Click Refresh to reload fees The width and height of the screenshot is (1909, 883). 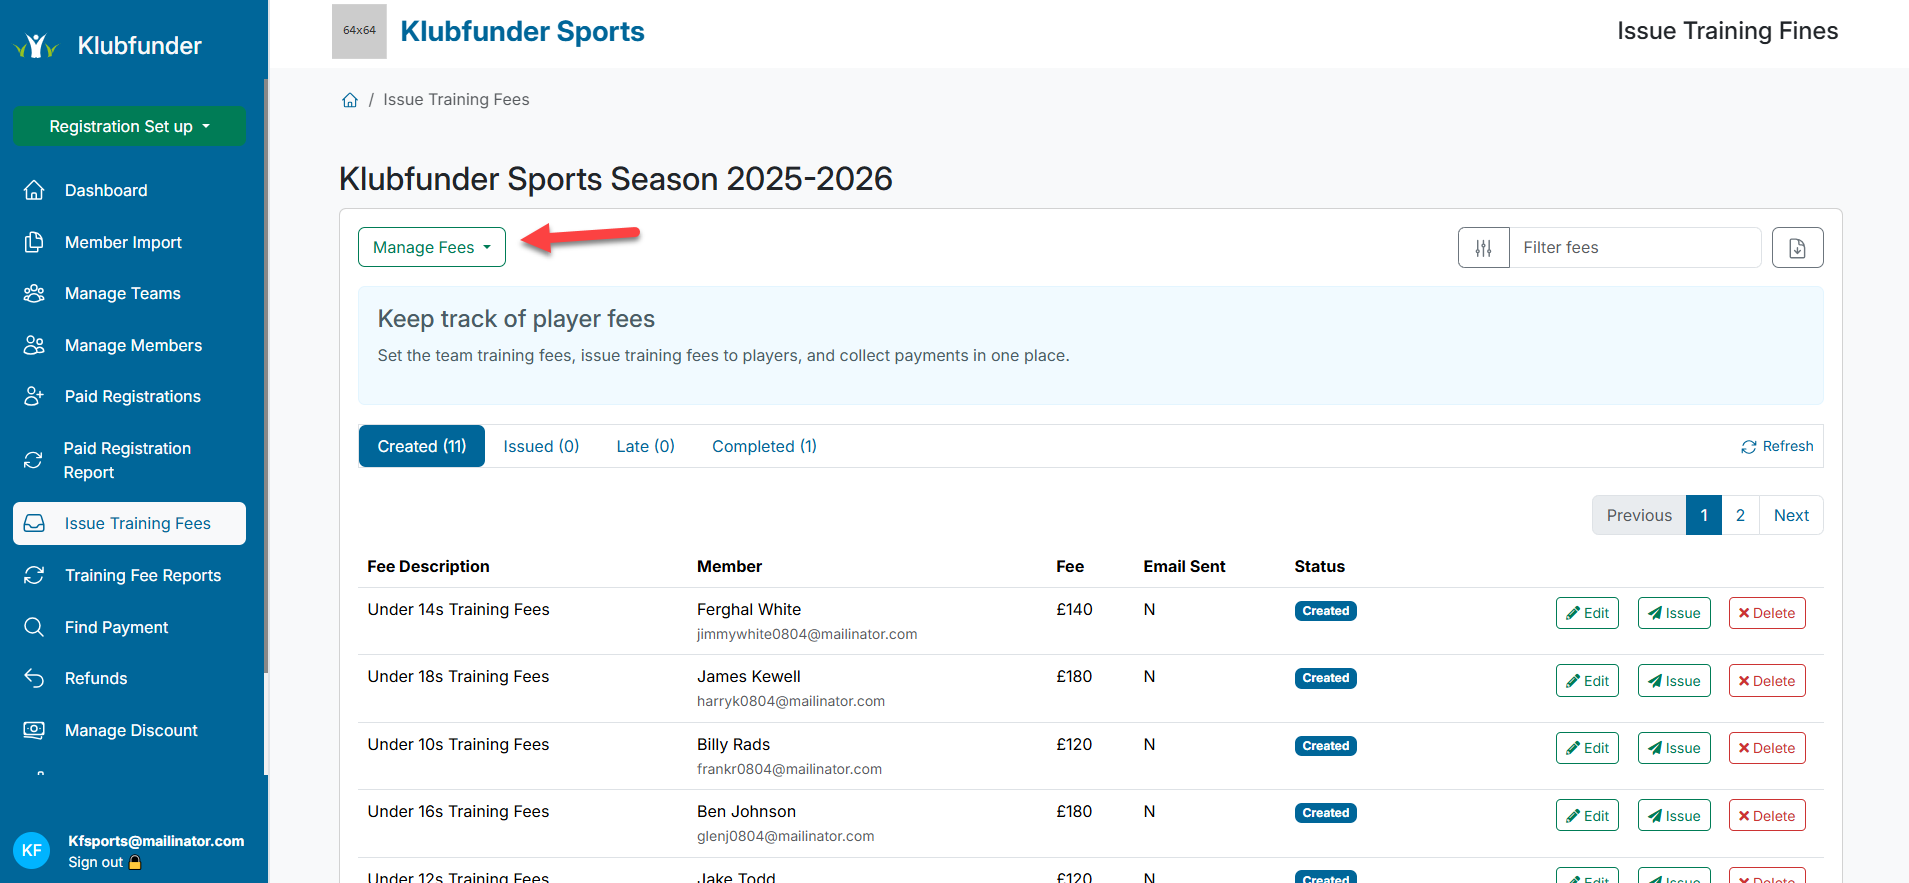pyautogui.click(x=1777, y=446)
